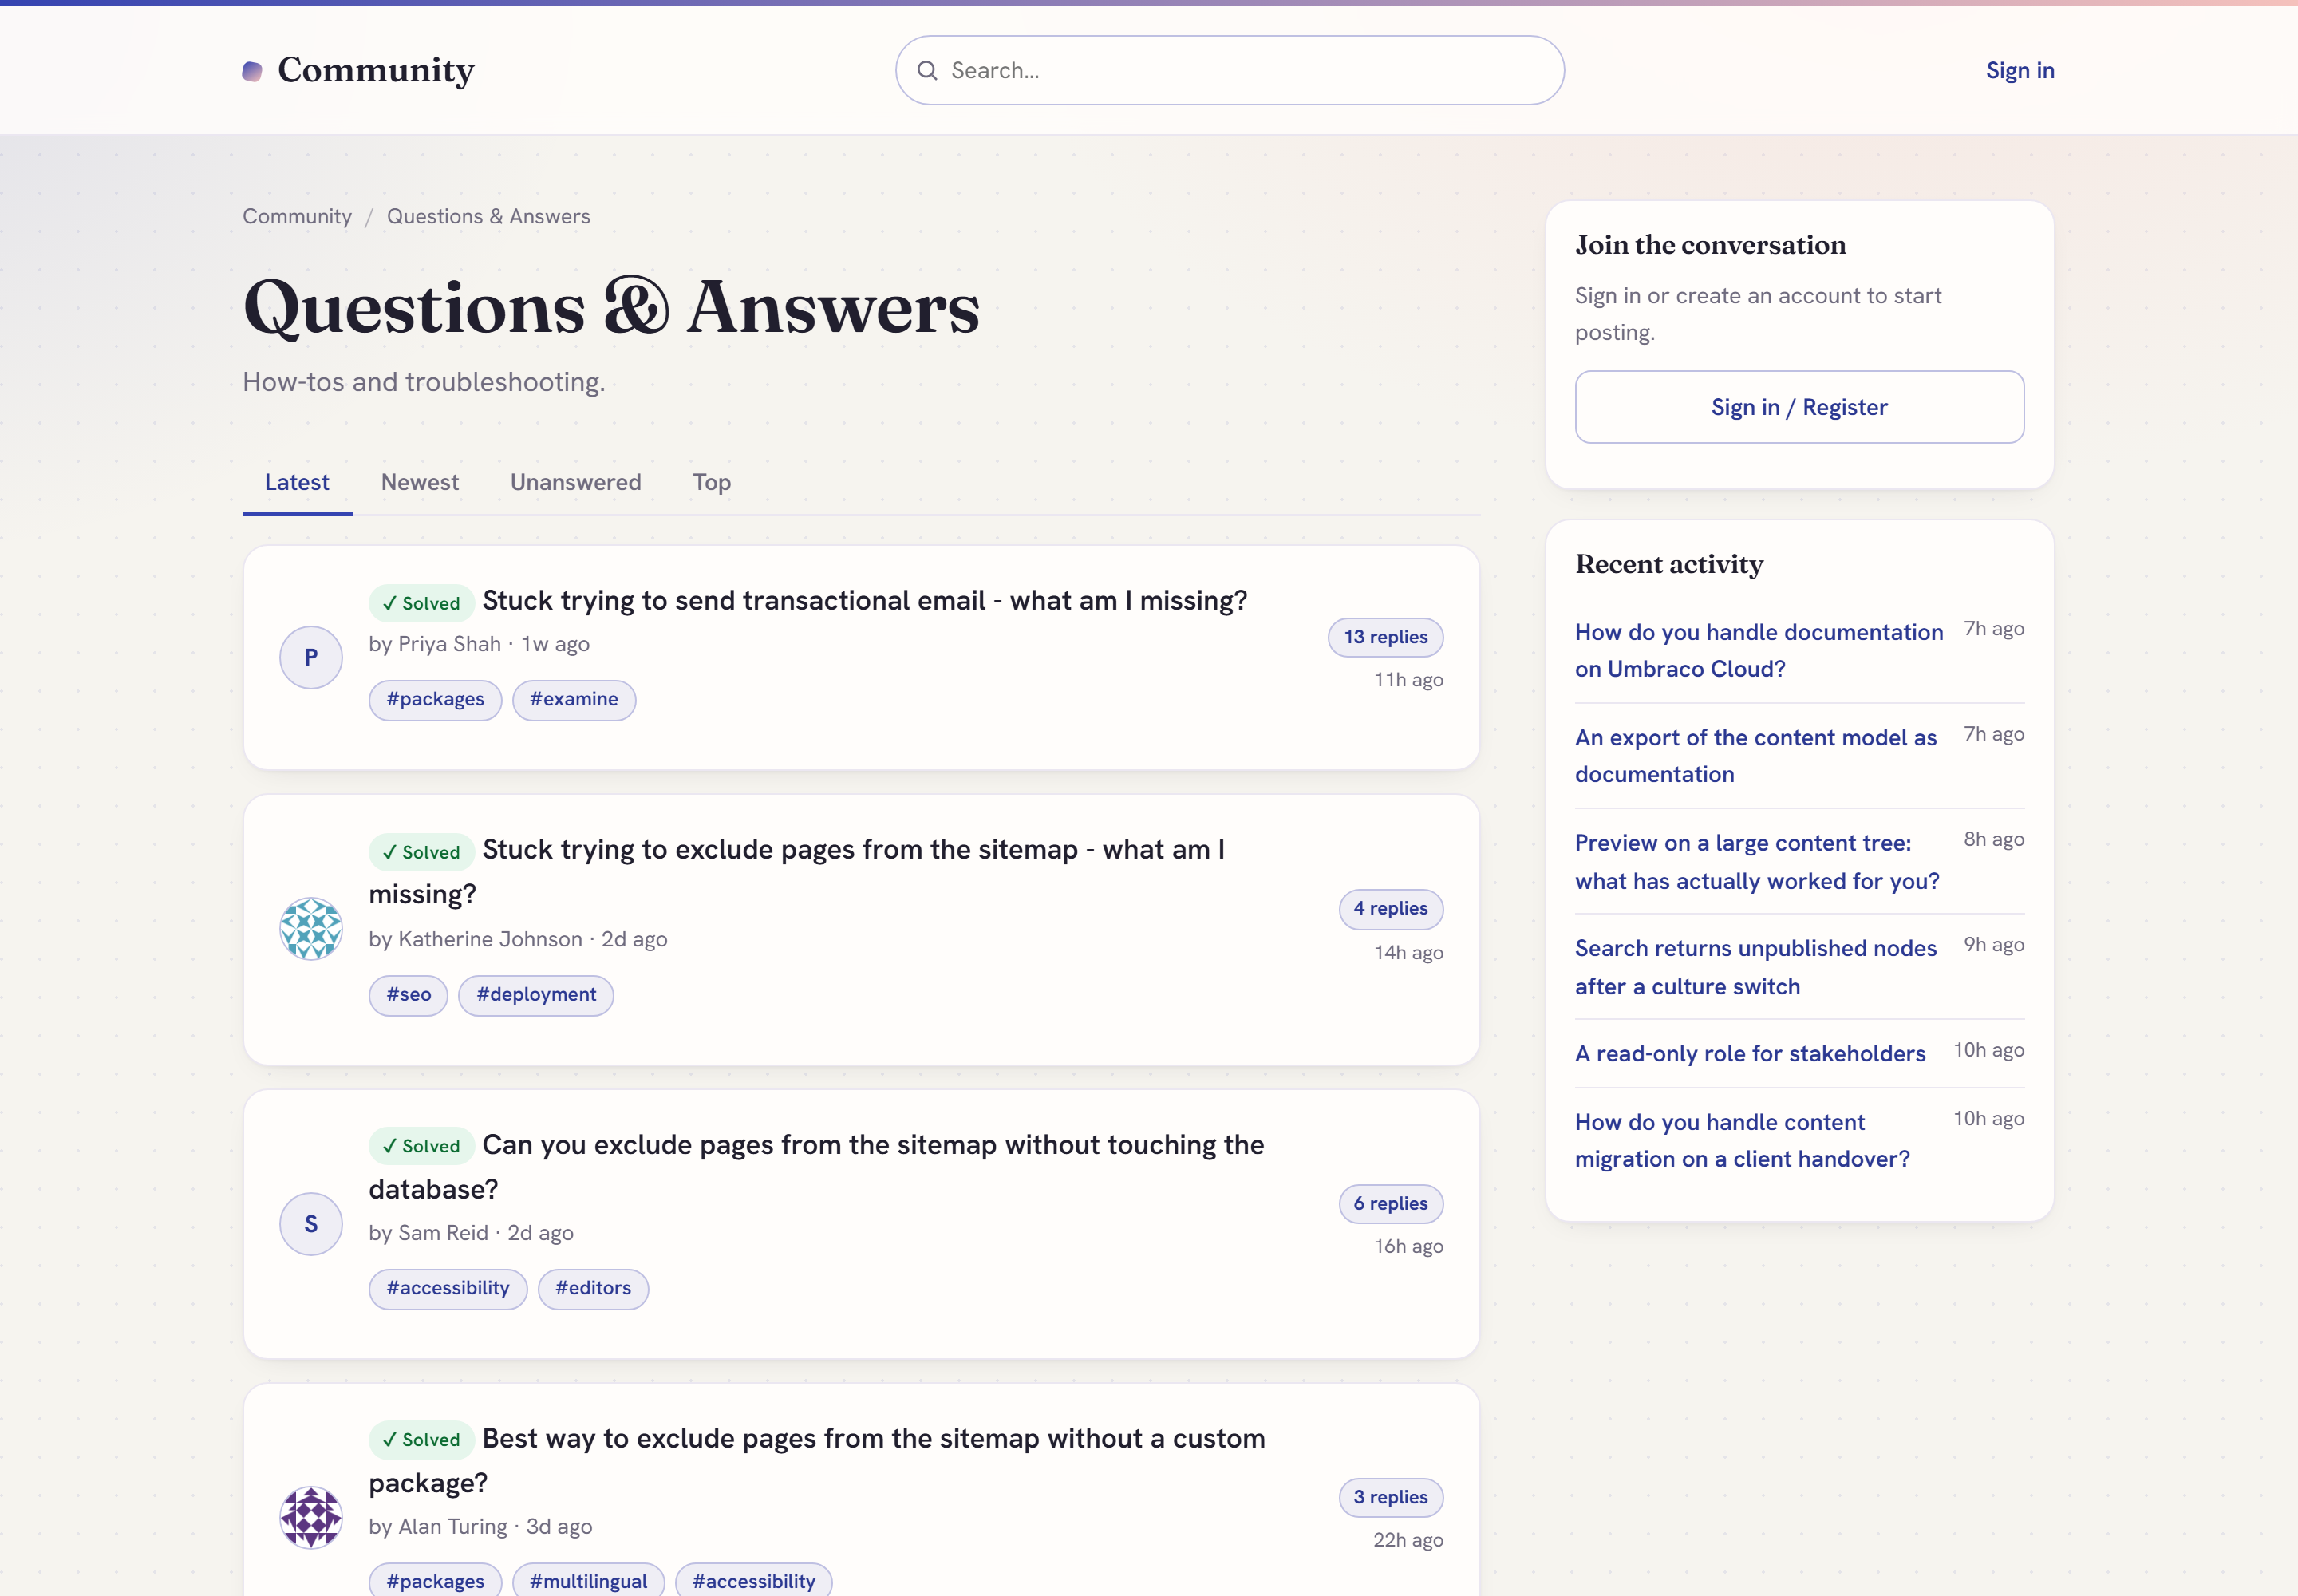The height and width of the screenshot is (1596, 2298).
Task: Click the Community logo dot icon
Action: point(252,71)
